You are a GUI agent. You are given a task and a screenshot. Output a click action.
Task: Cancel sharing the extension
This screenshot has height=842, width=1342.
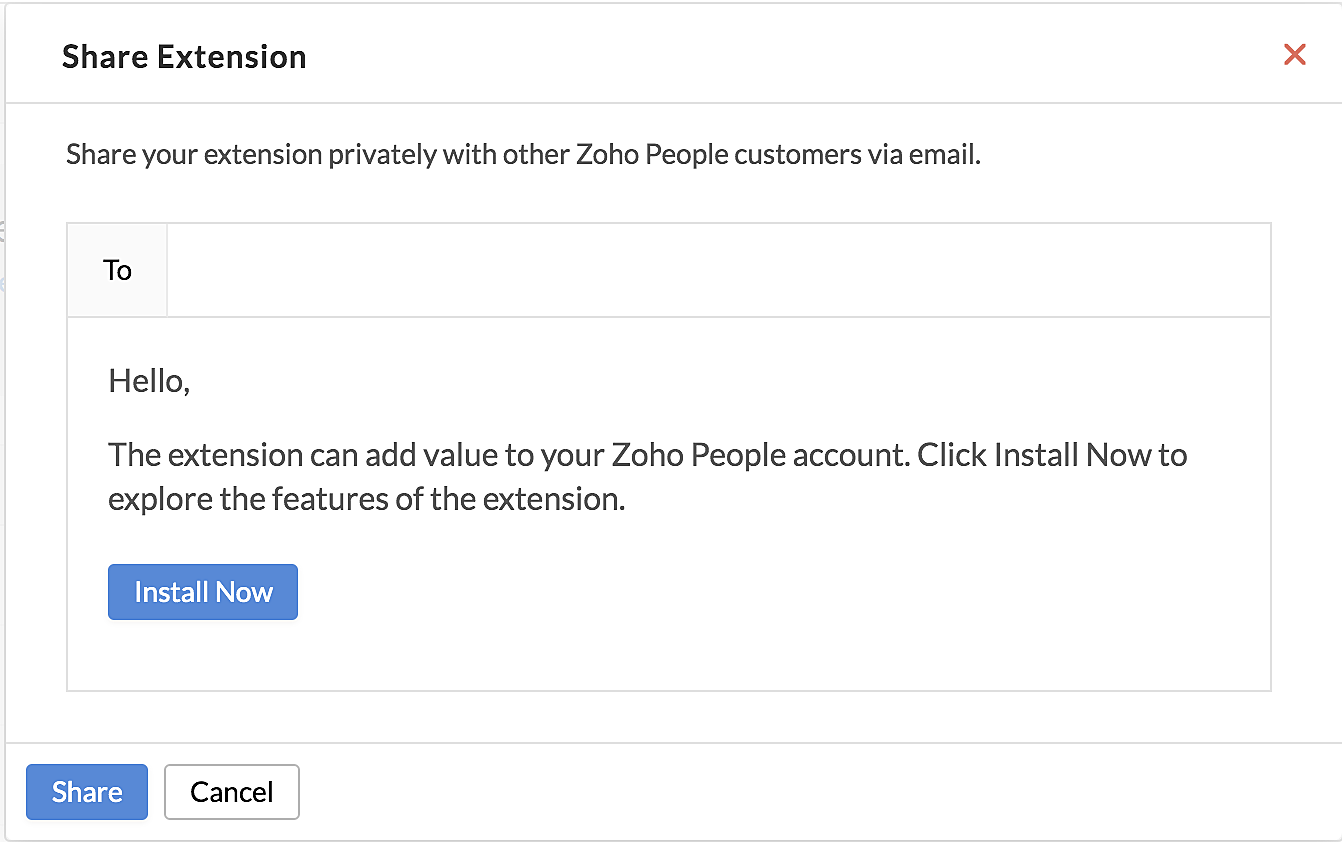pos(231,792)
